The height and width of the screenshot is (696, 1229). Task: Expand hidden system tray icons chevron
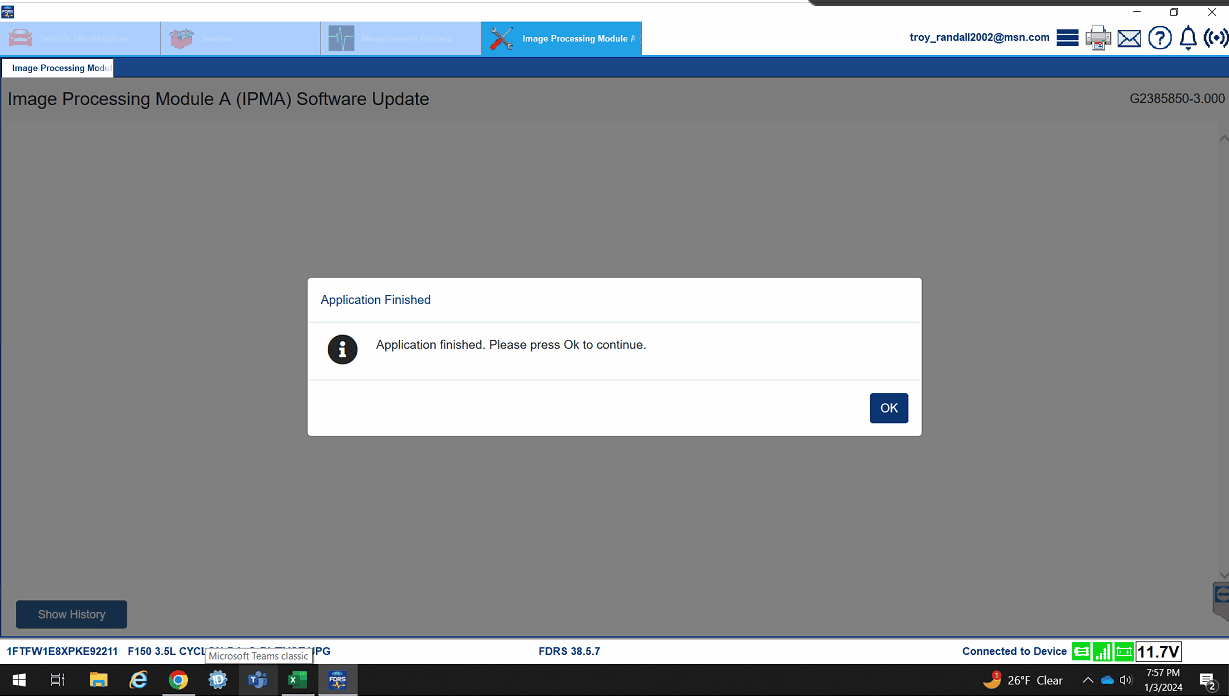(1088, 680)
